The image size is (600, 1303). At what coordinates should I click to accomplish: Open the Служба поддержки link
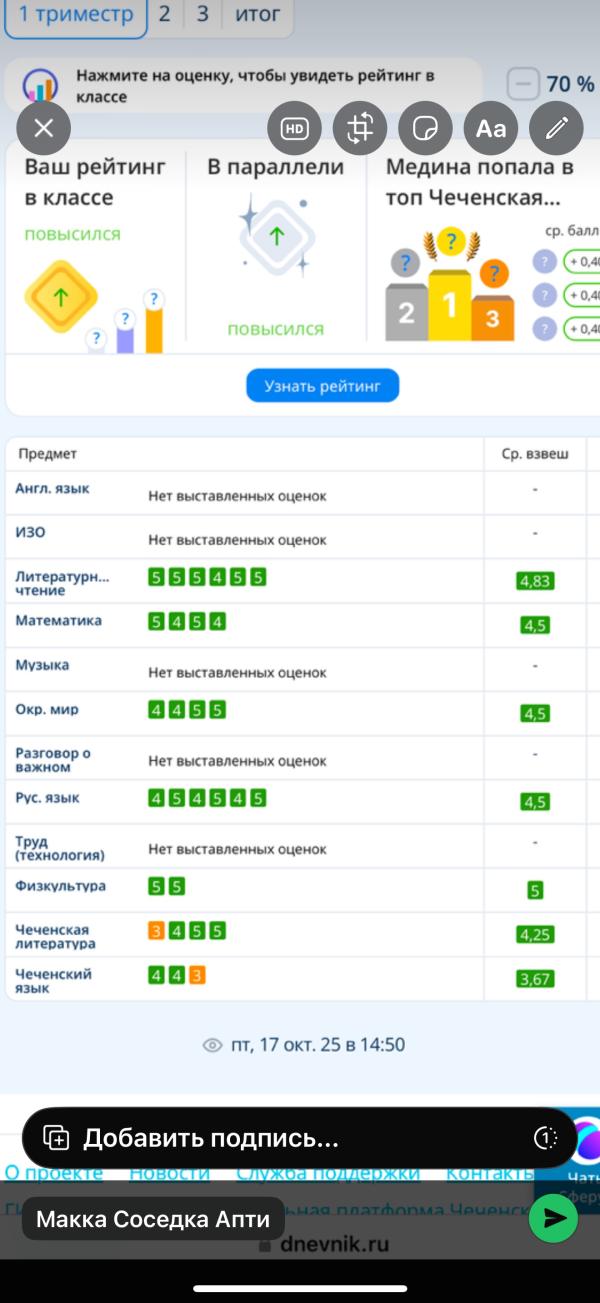[x=328, y=1173]
